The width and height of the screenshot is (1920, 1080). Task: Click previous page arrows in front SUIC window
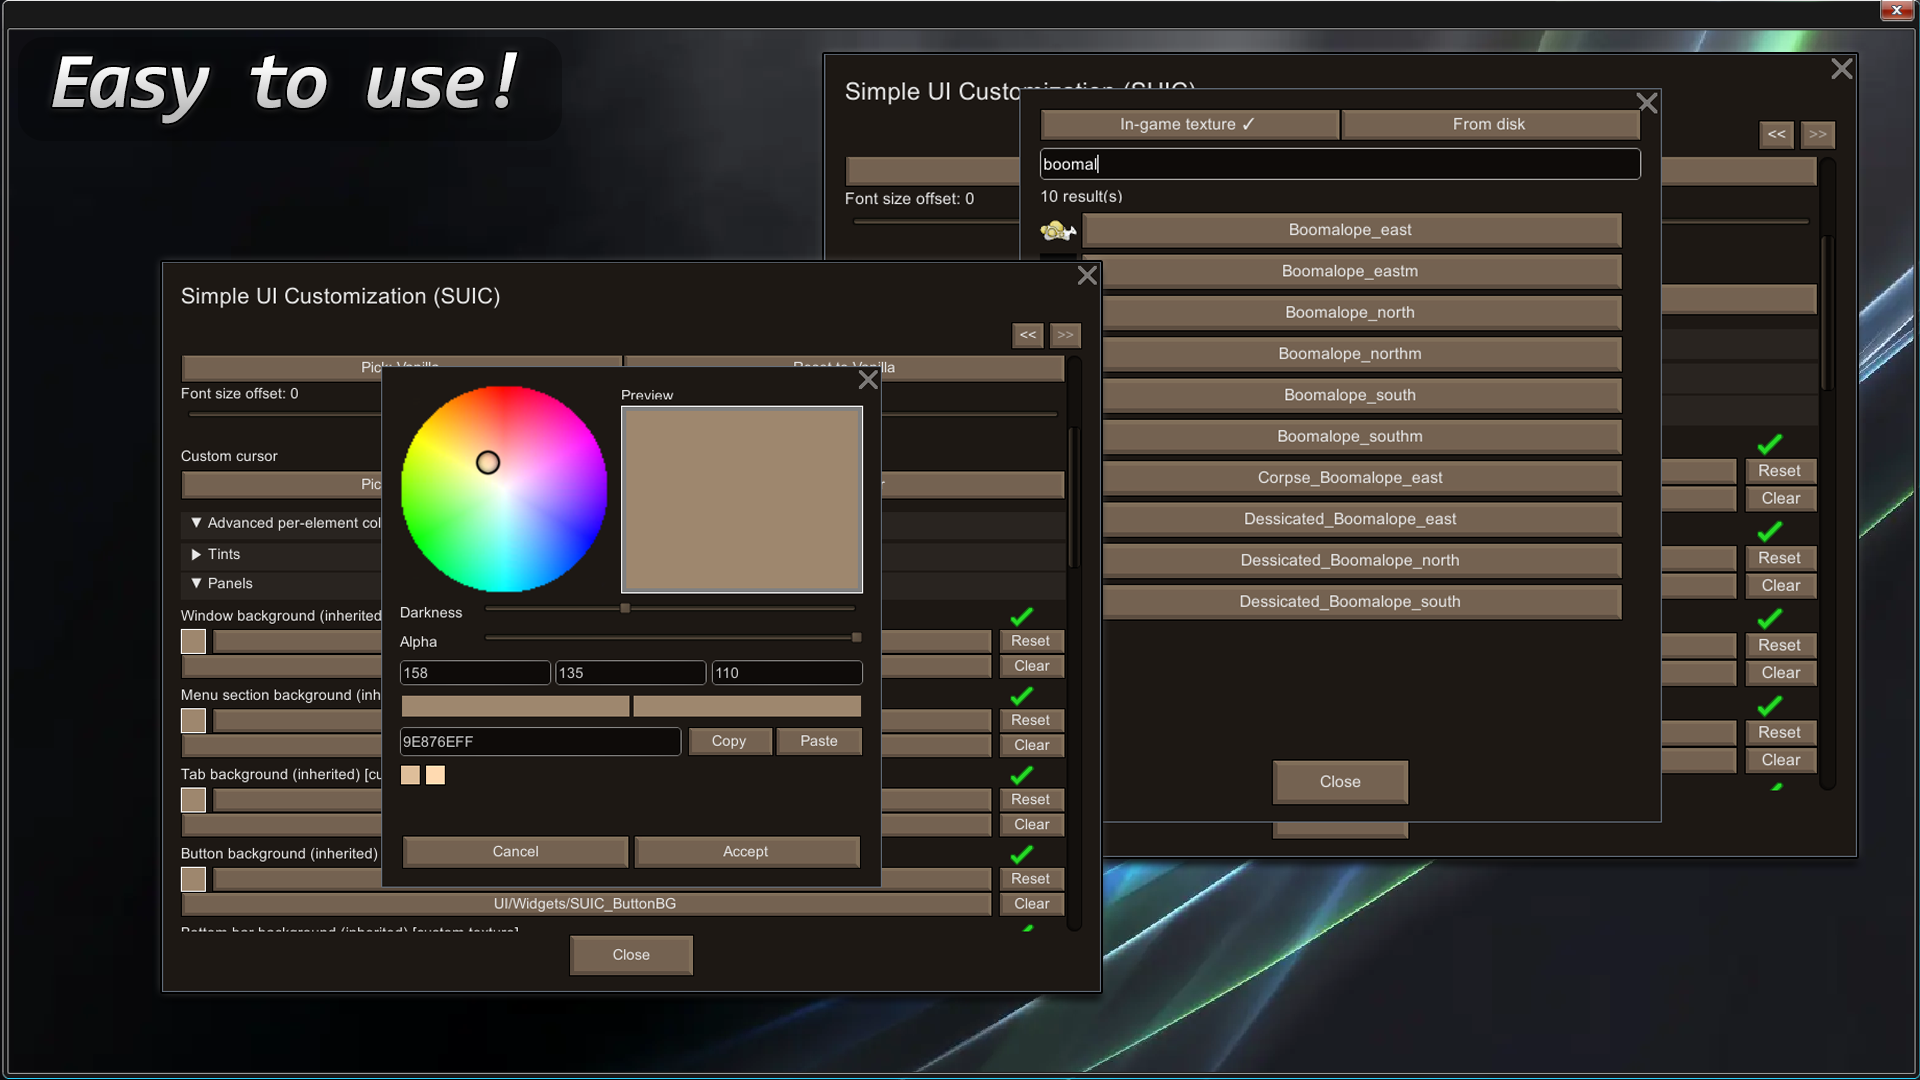pyautogui.click(x=1028, y=335)
